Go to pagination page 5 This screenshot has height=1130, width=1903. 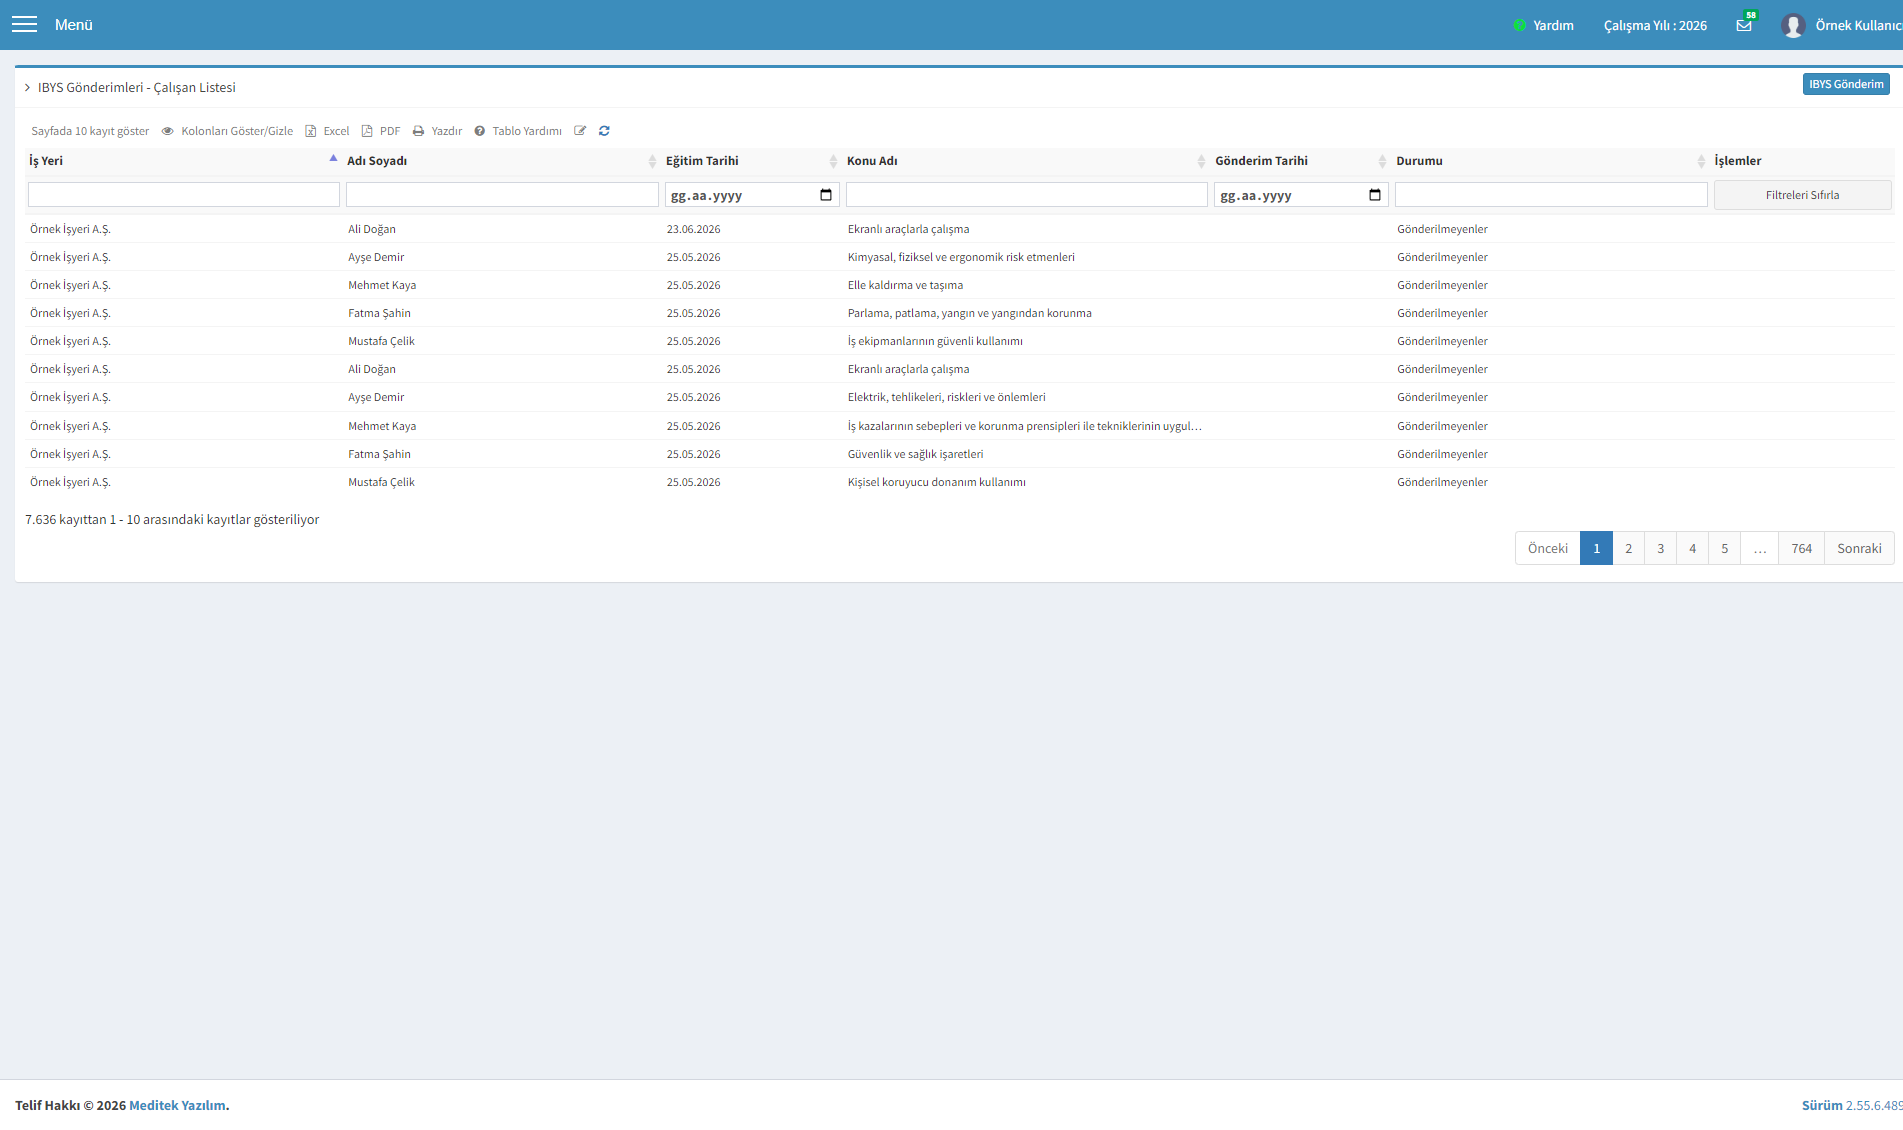tap(1724, 548)
